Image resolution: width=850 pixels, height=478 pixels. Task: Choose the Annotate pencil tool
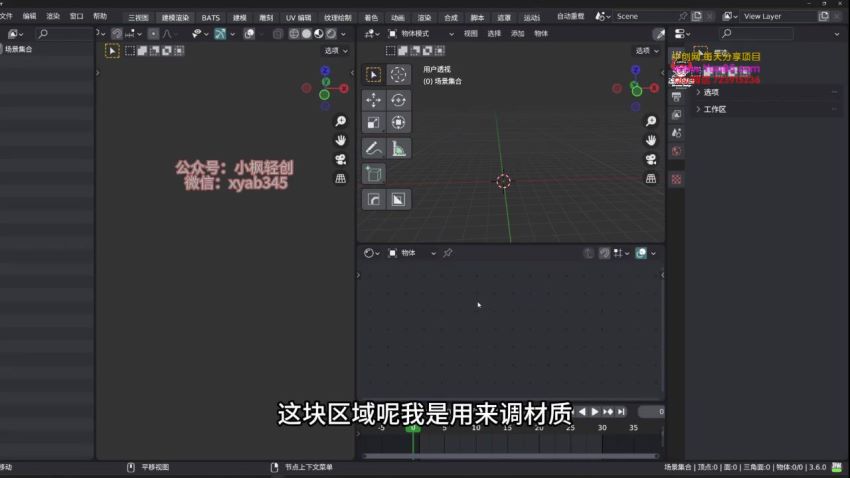(373, 149)
